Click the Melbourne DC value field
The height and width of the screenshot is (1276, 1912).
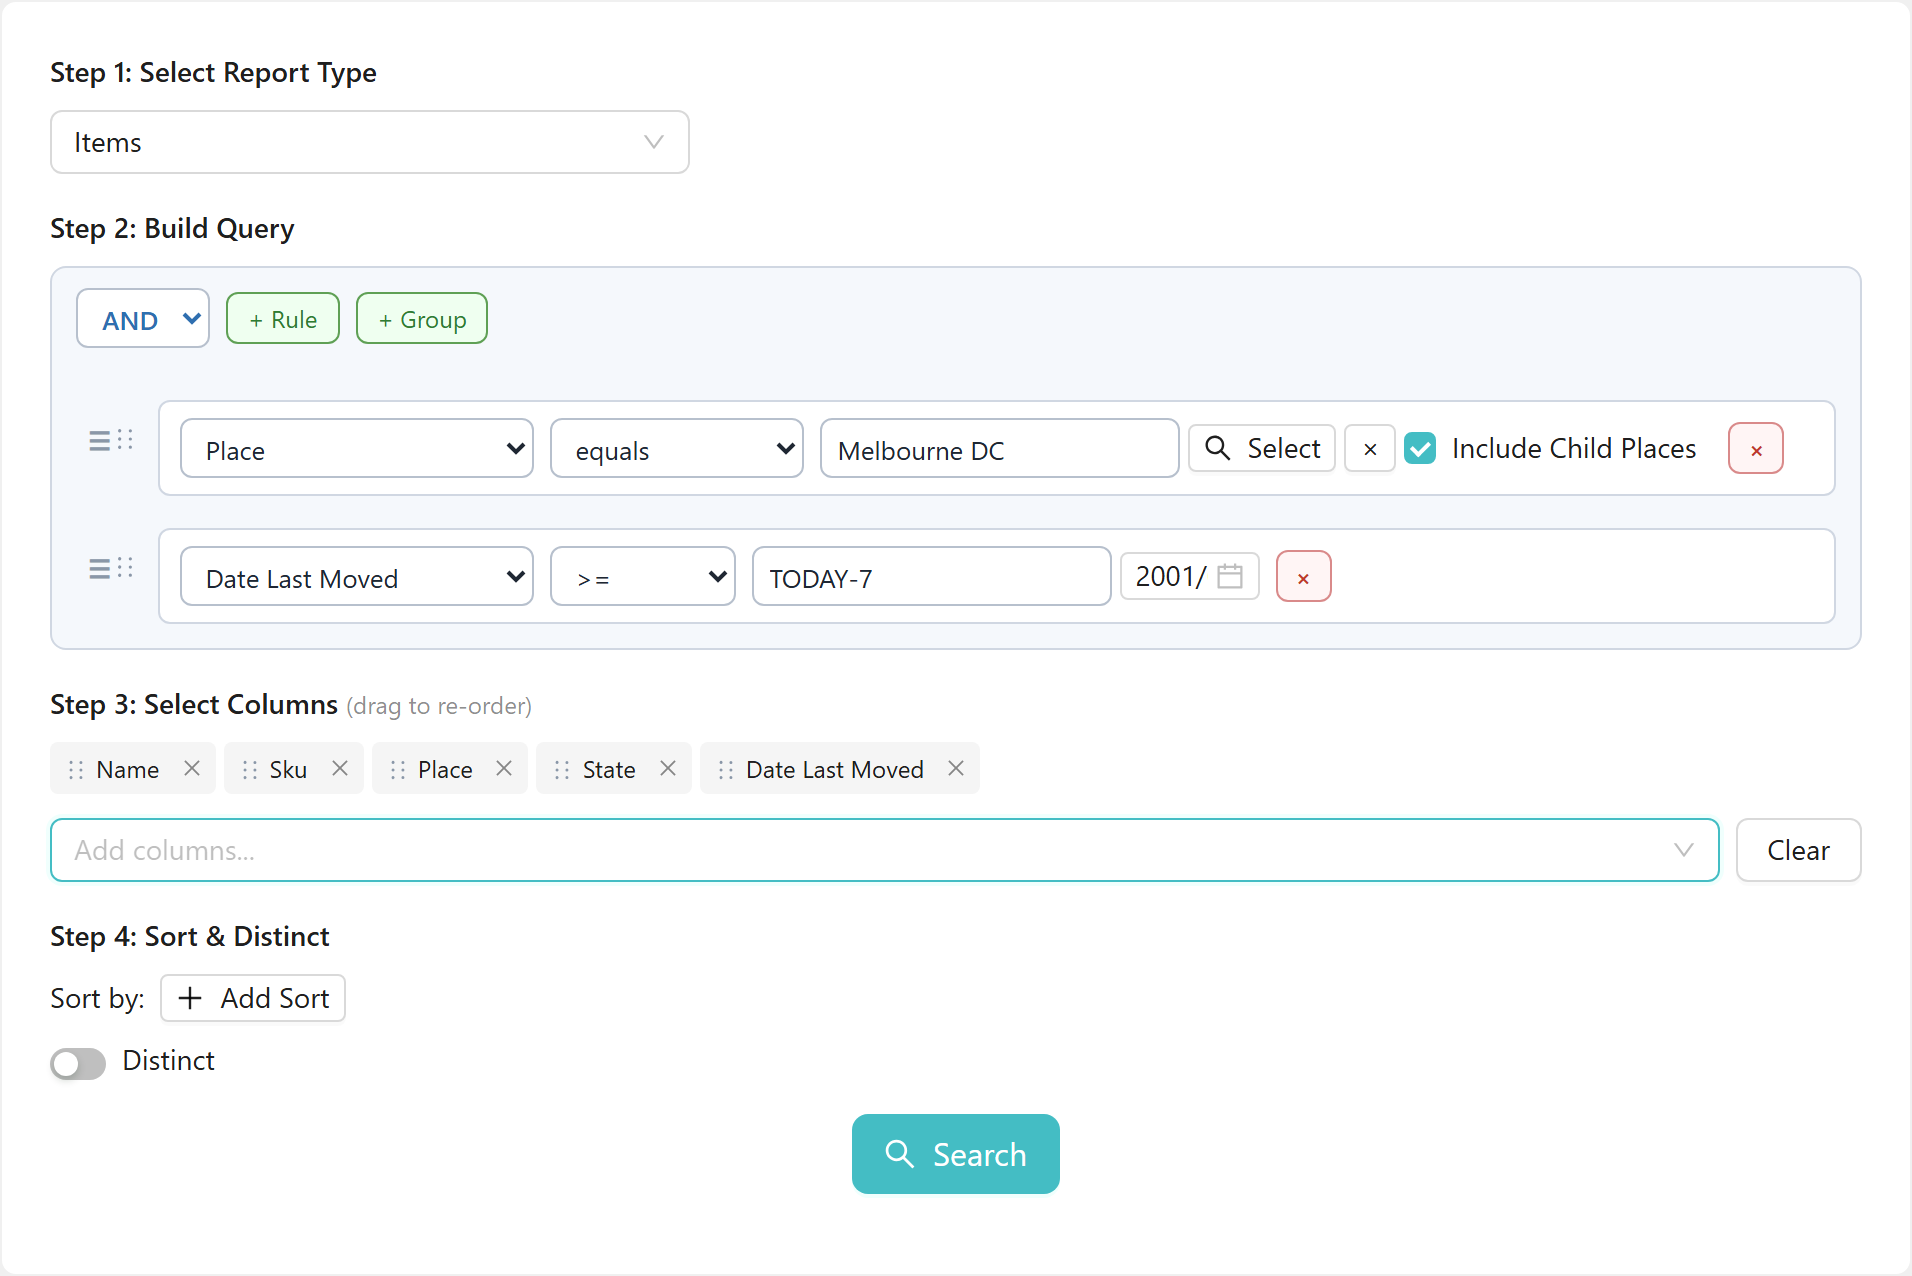(x=1000, y=449)
